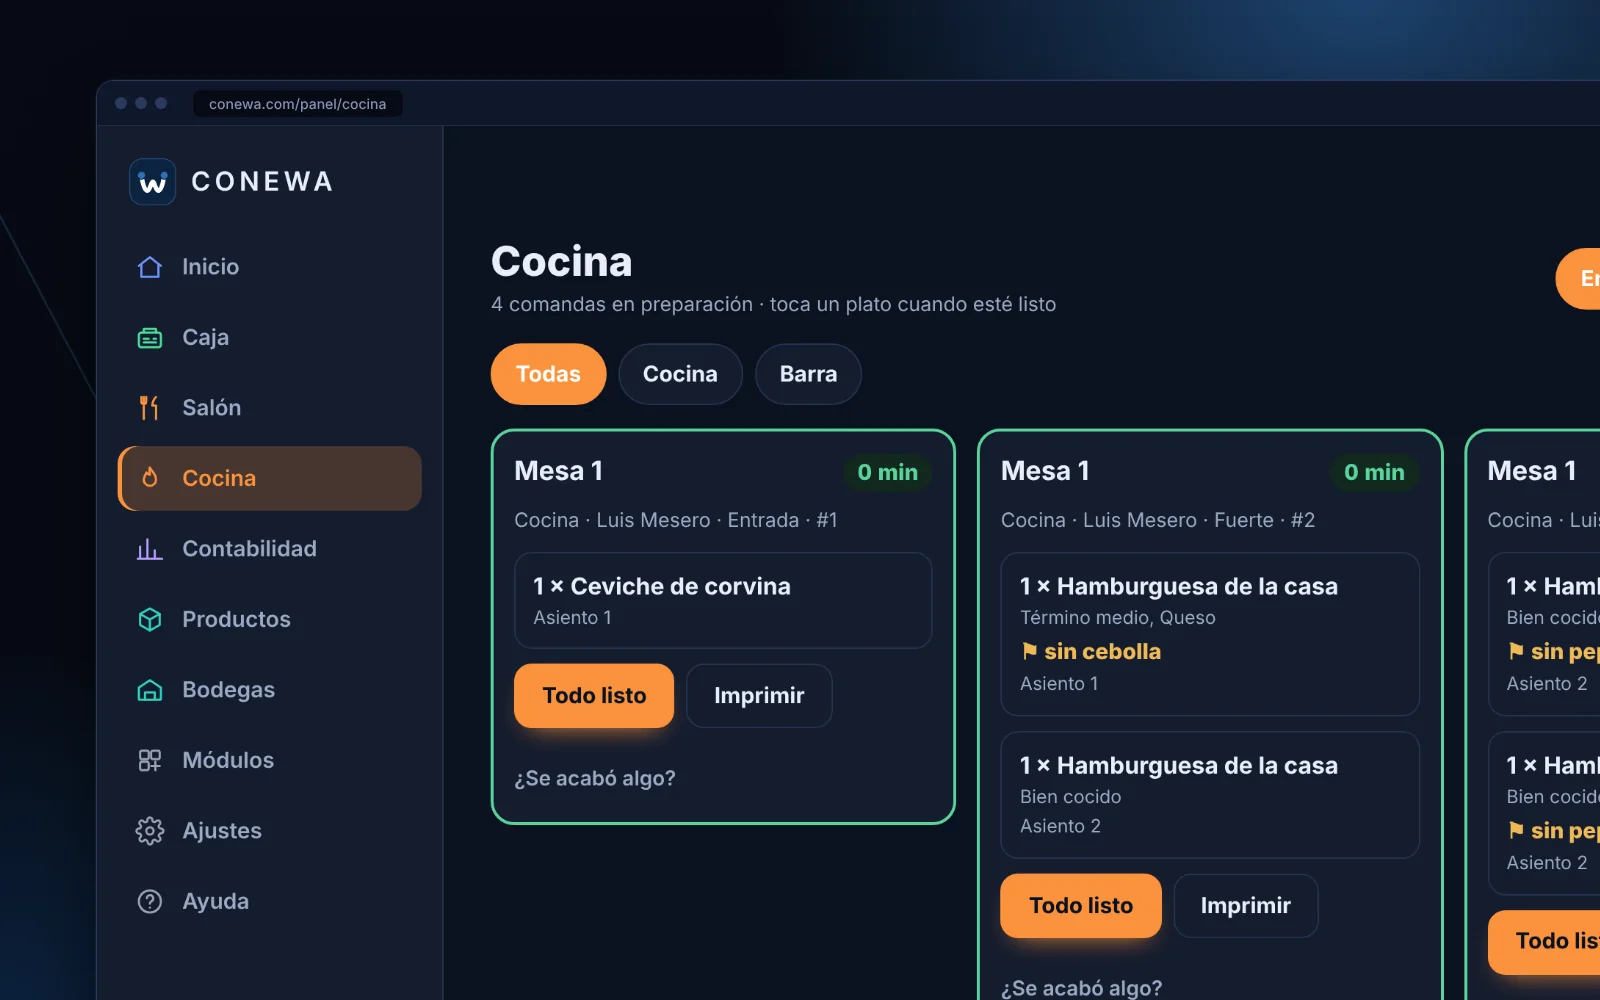Click the Bien cocido text in order #2

tap(1071, 797)
